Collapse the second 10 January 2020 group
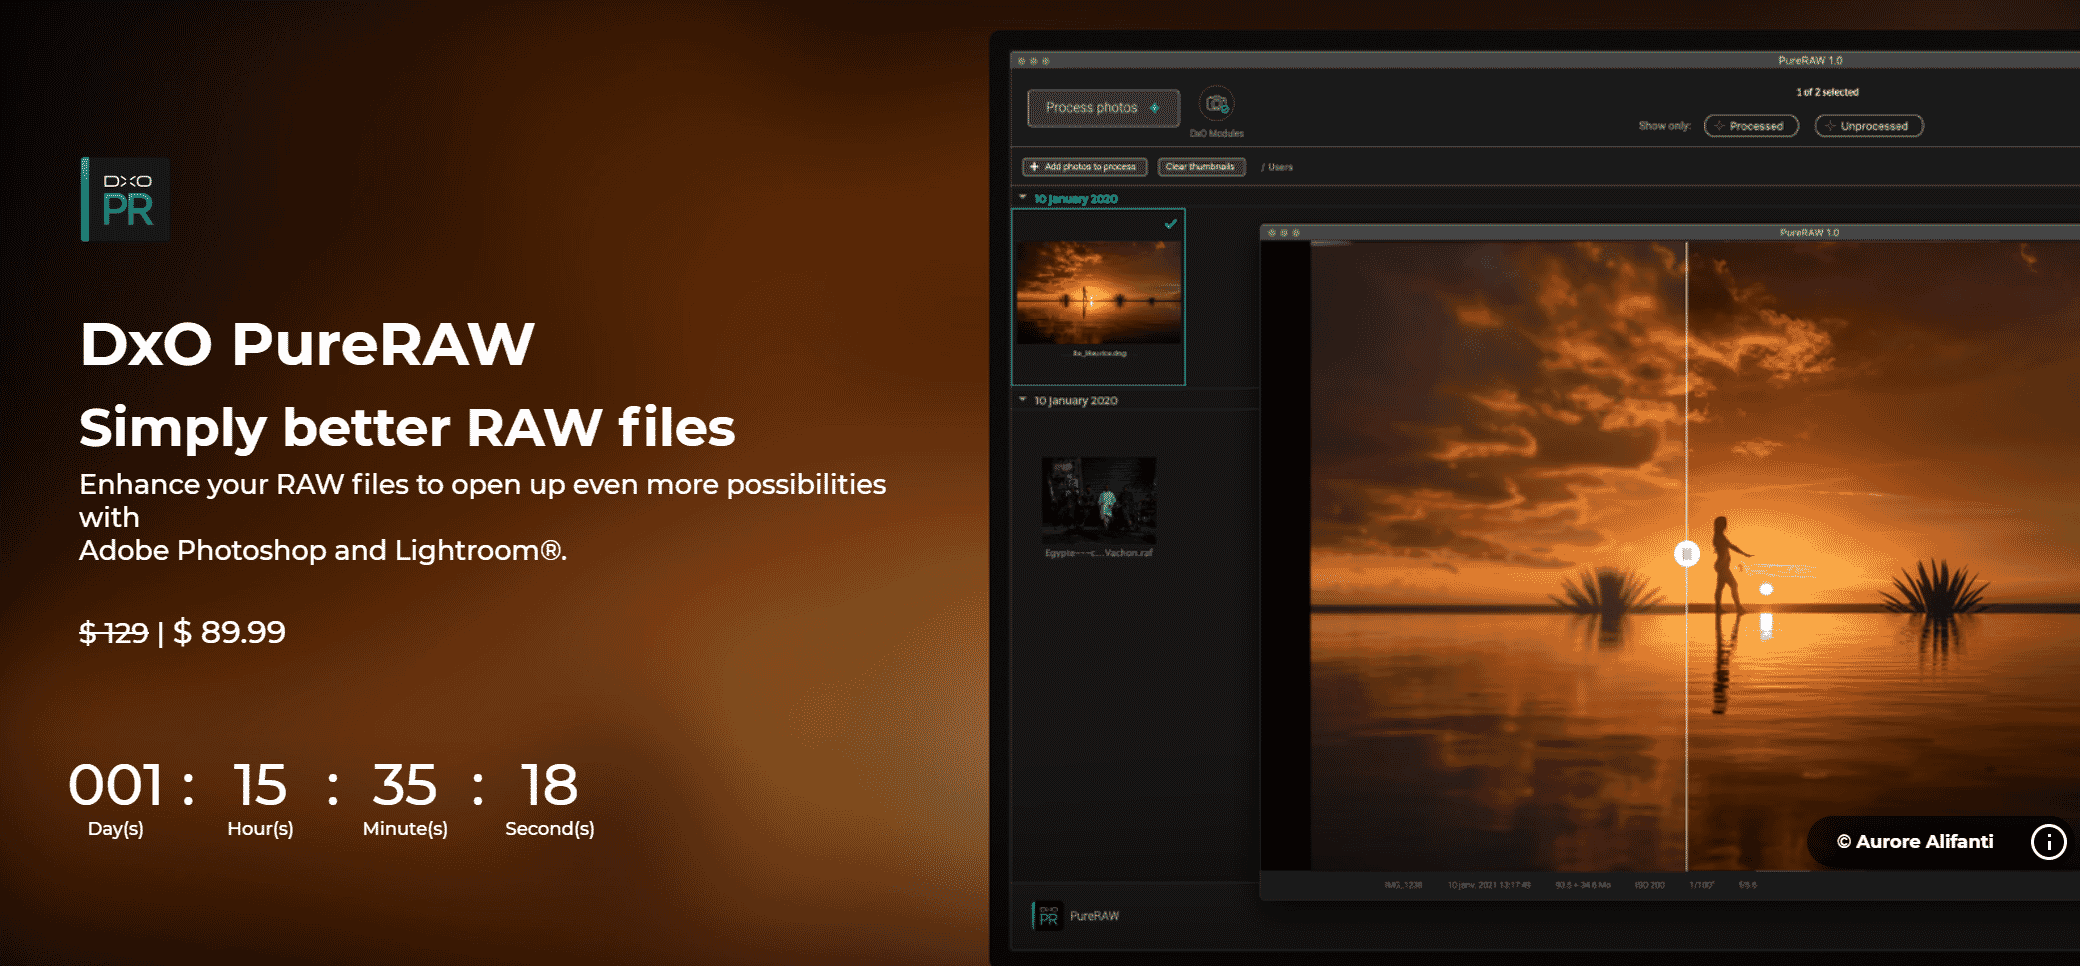This screenshot has height=966, width=2080. click(1023, 400)
